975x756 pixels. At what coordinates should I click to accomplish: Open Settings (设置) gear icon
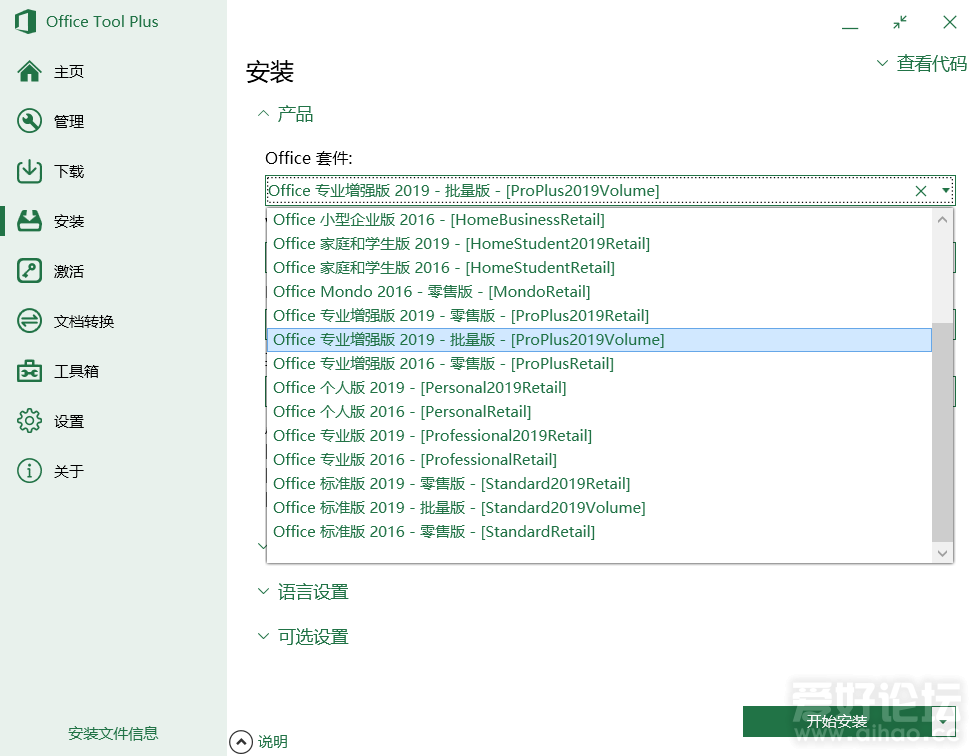[30, 421]
